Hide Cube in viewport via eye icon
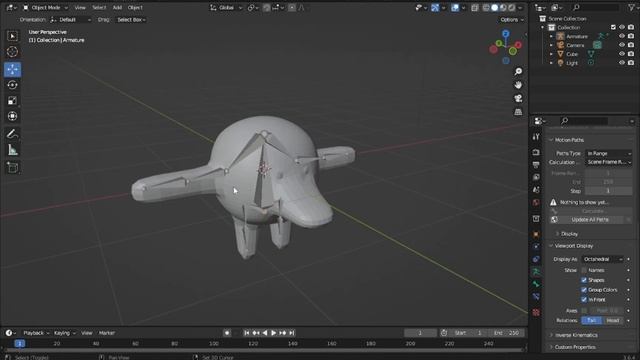 pyautogui.click(x=622, y=54)
